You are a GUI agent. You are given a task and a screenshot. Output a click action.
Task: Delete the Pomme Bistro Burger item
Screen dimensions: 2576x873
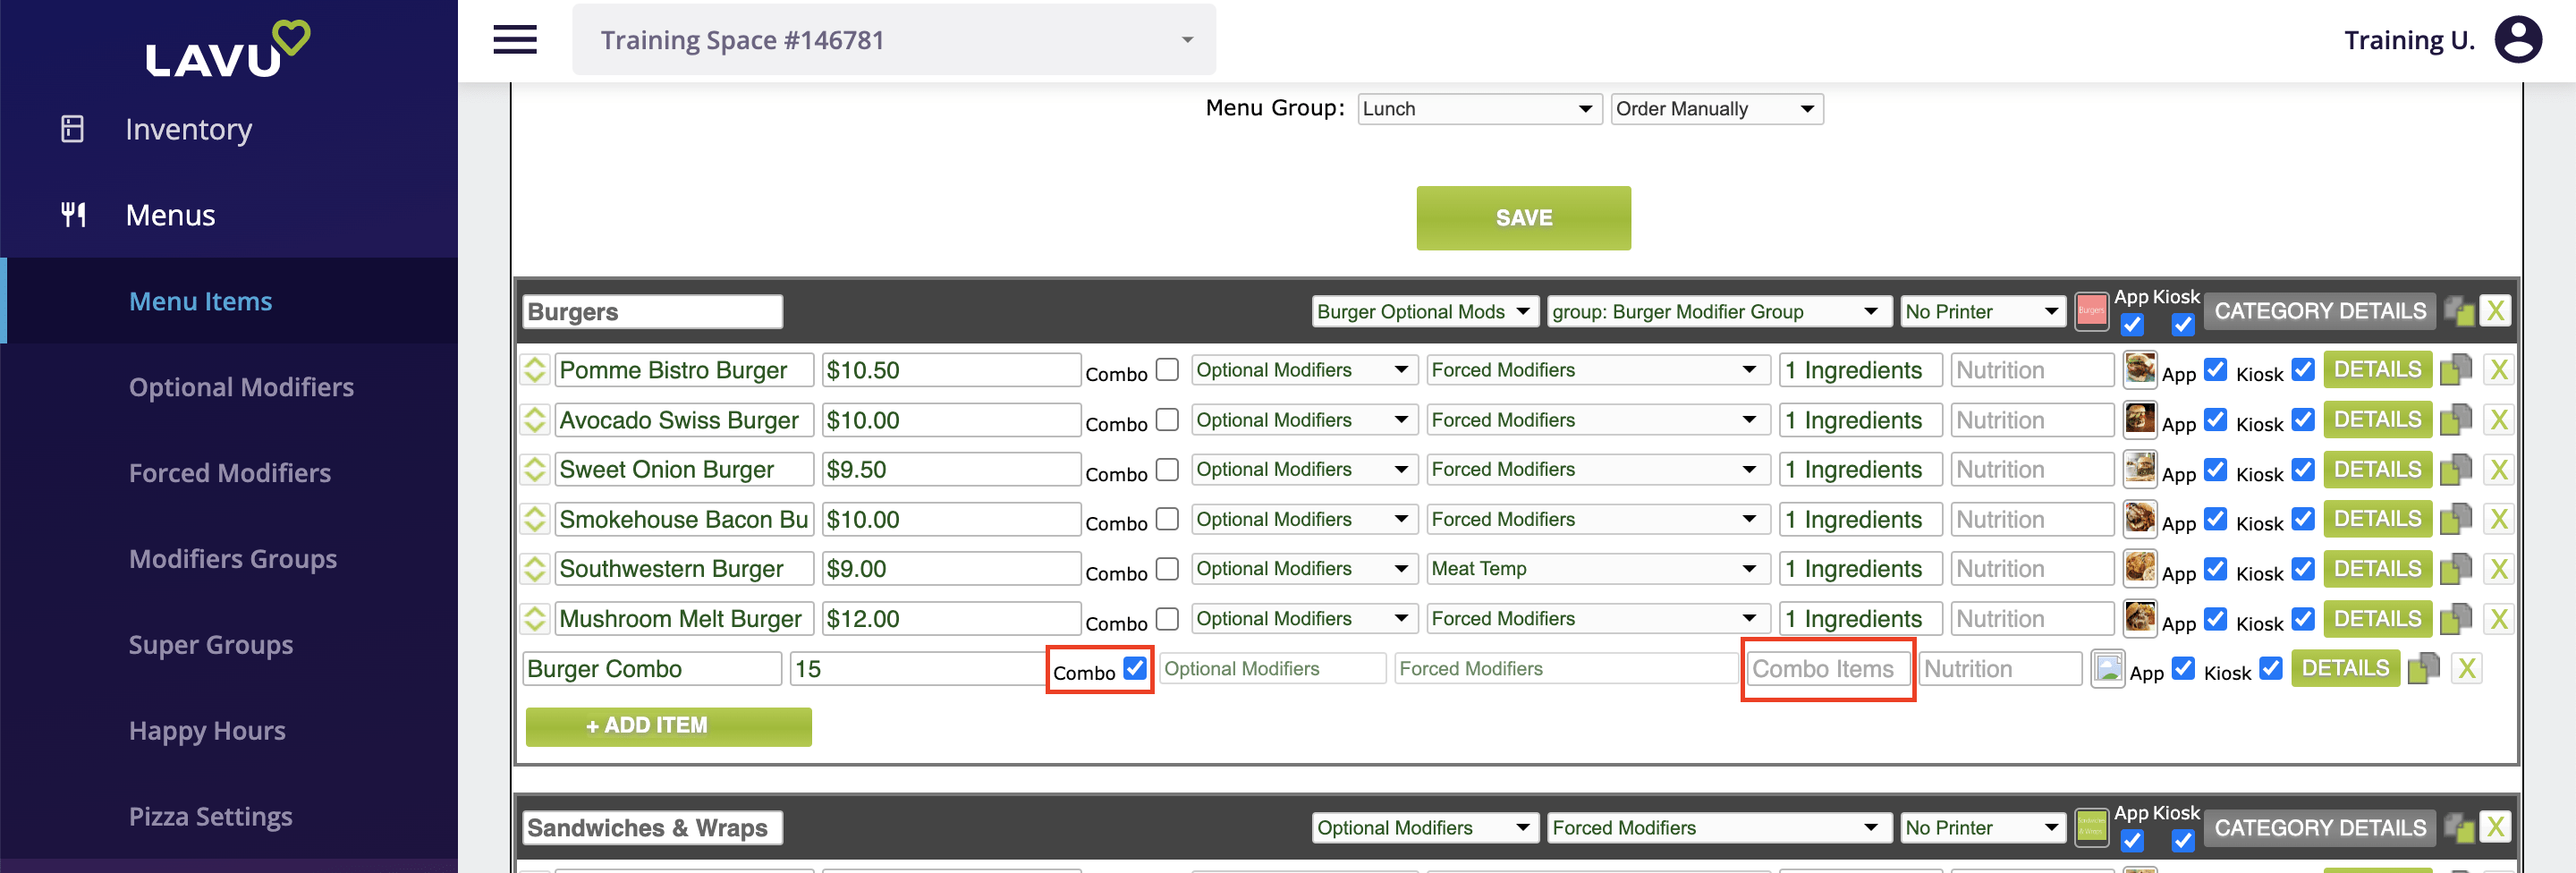(x=2499, y=370)
